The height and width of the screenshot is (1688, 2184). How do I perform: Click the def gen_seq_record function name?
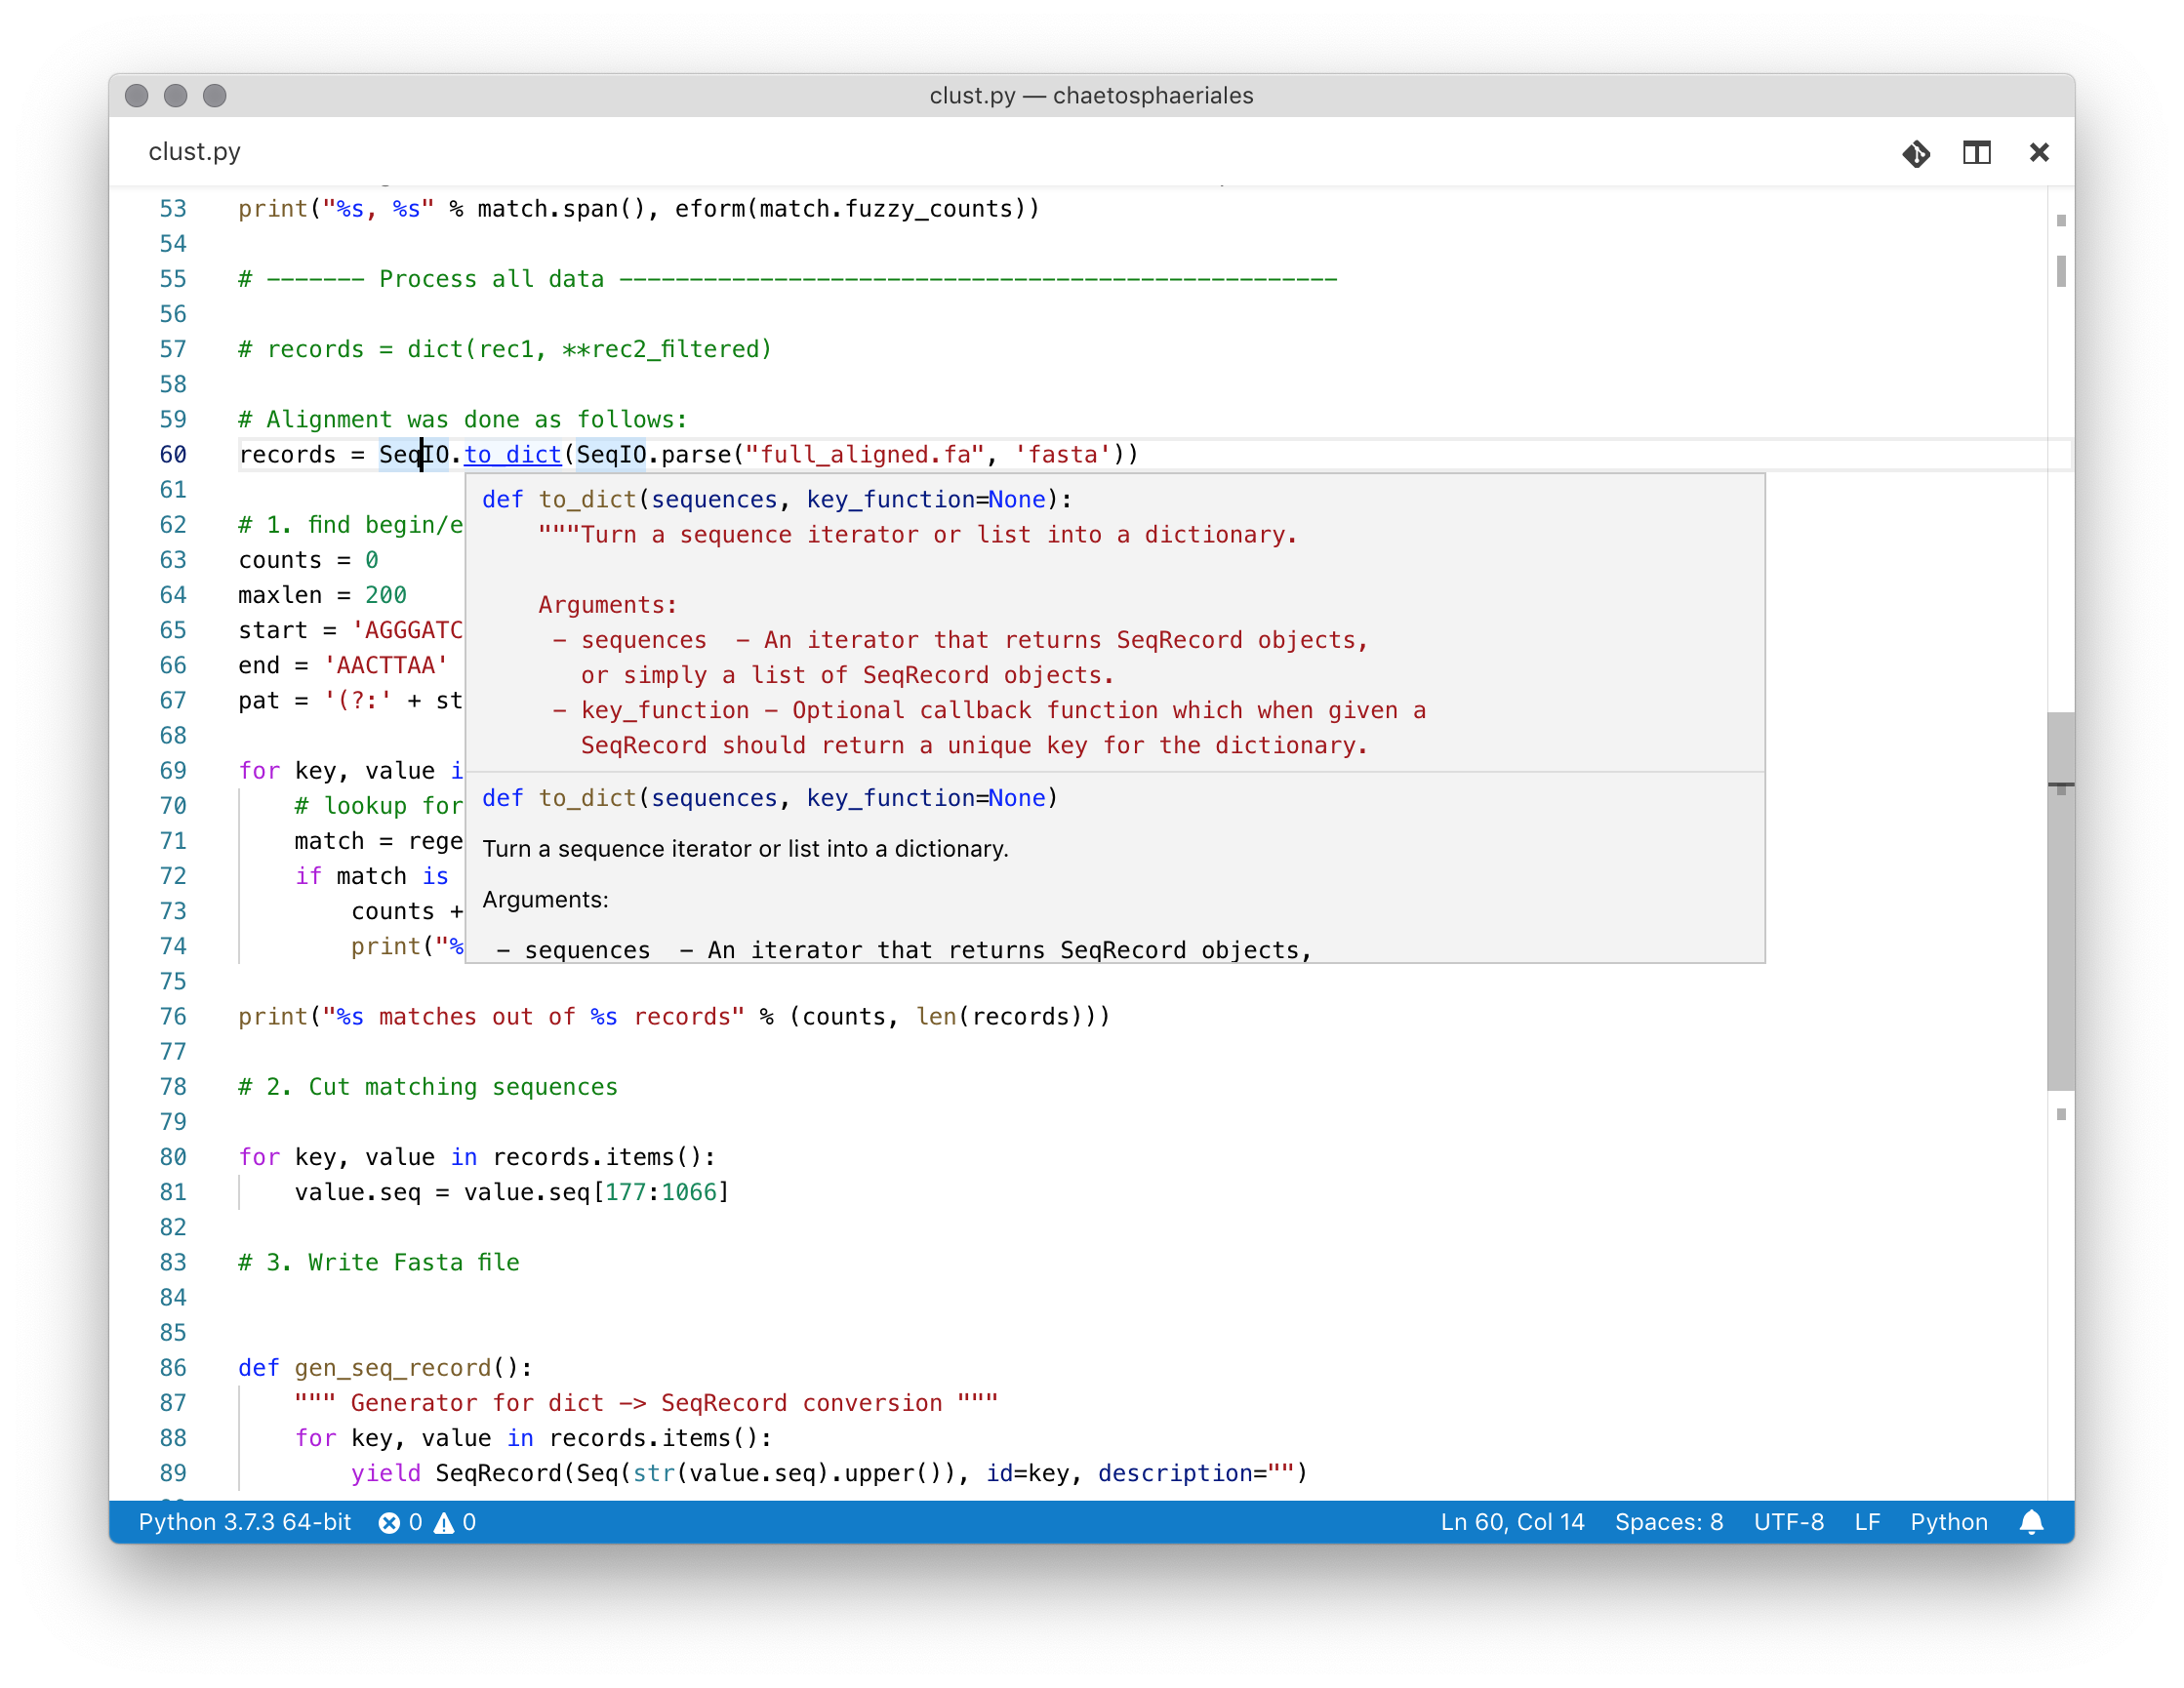point(392,1367)
